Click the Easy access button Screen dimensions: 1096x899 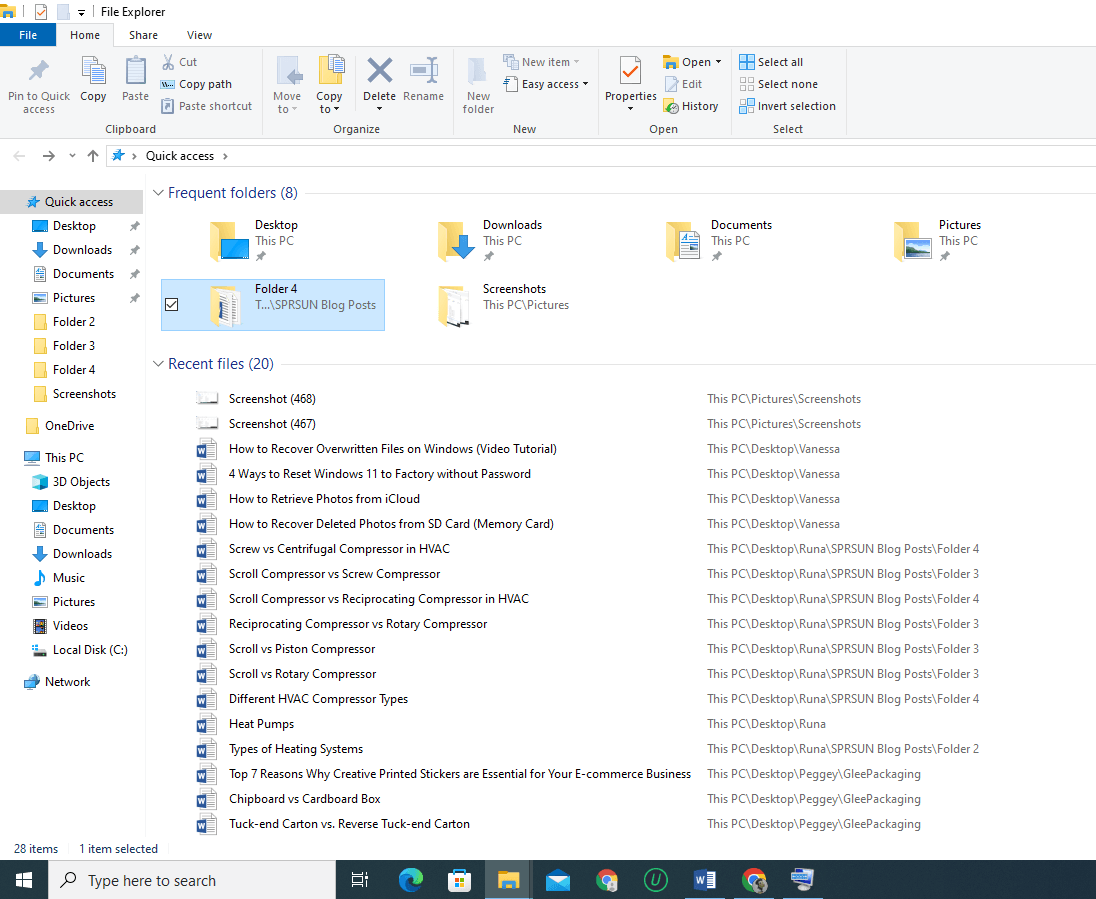coord(546,84)
